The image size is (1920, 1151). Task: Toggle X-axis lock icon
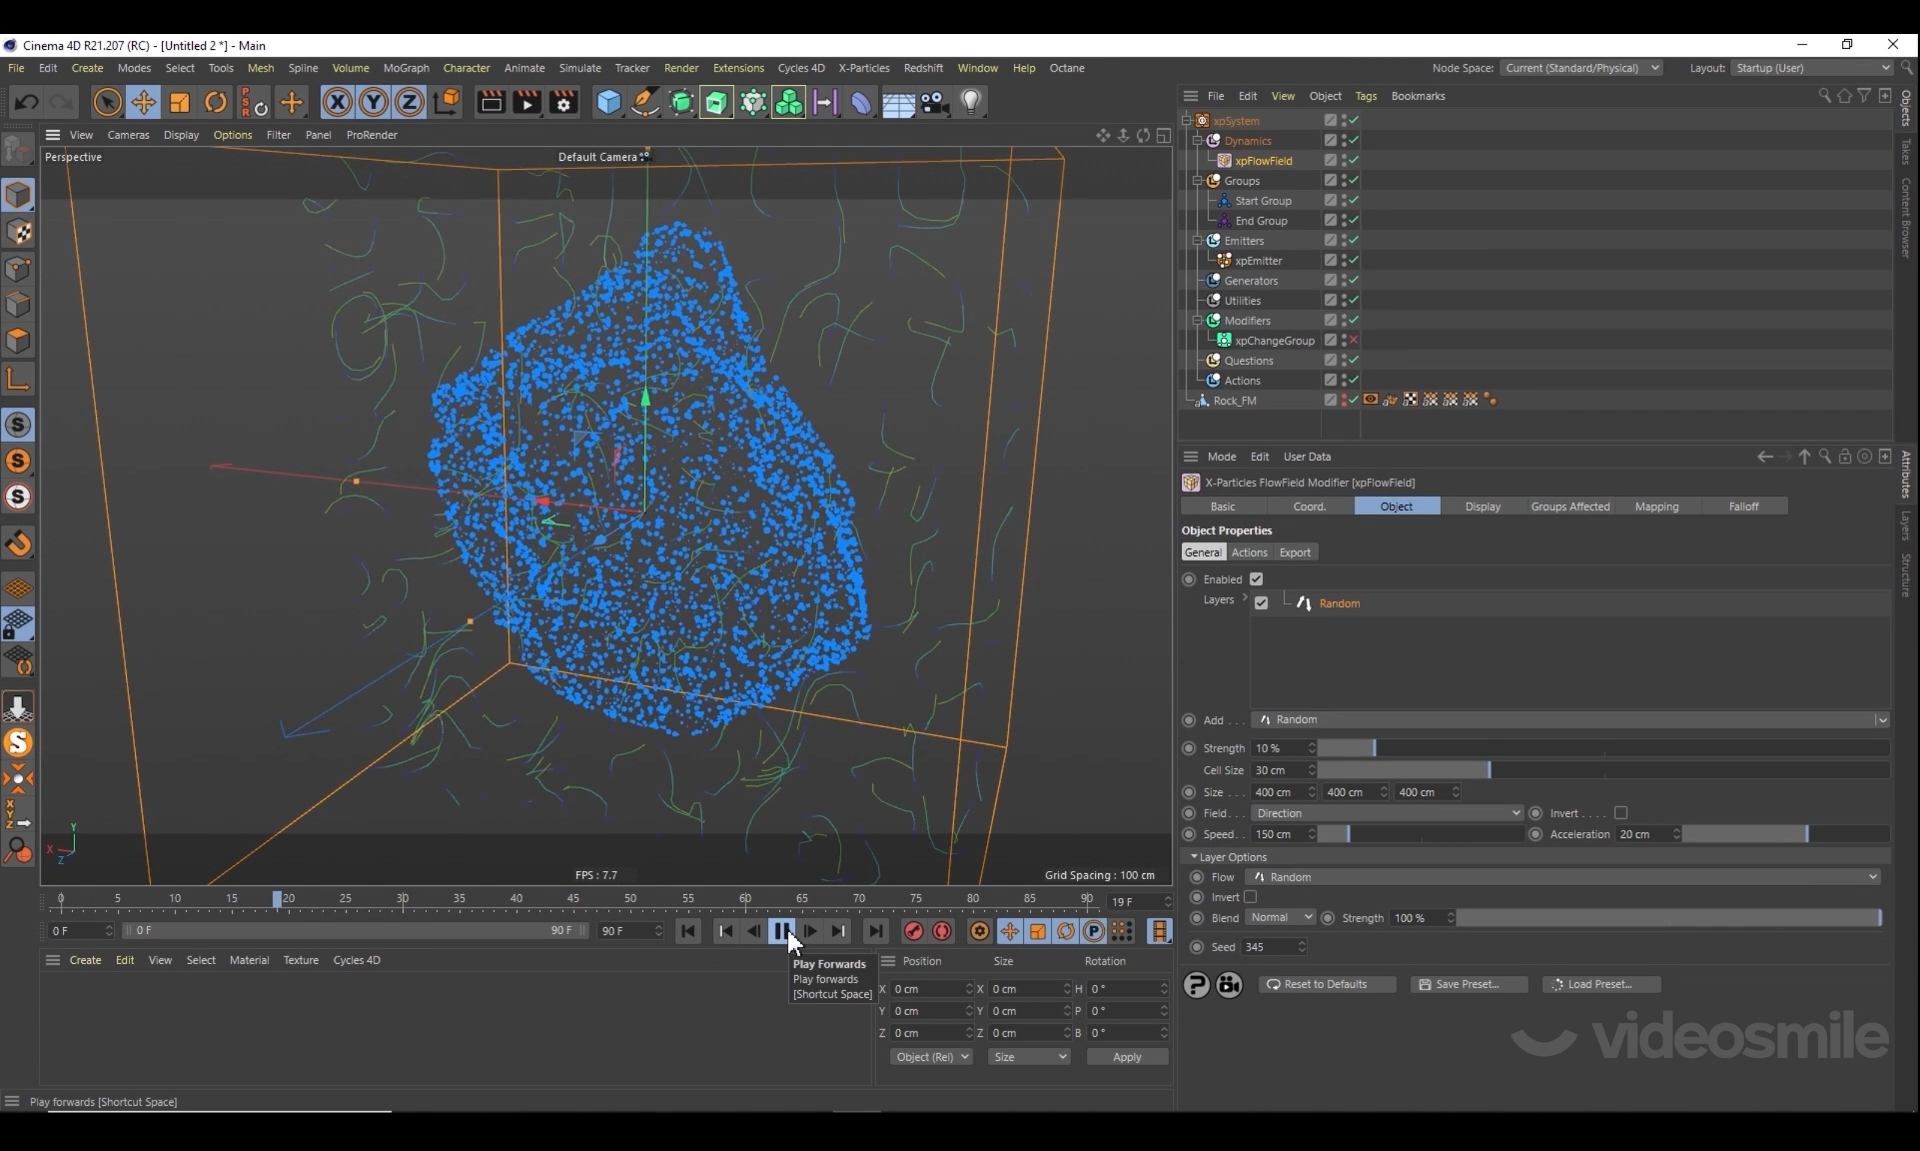(337, 102)
